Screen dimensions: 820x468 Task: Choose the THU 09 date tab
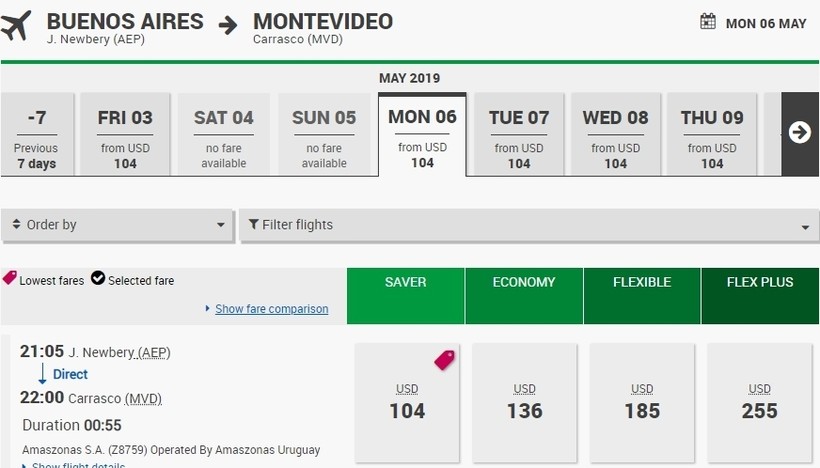tap(712, 135)
